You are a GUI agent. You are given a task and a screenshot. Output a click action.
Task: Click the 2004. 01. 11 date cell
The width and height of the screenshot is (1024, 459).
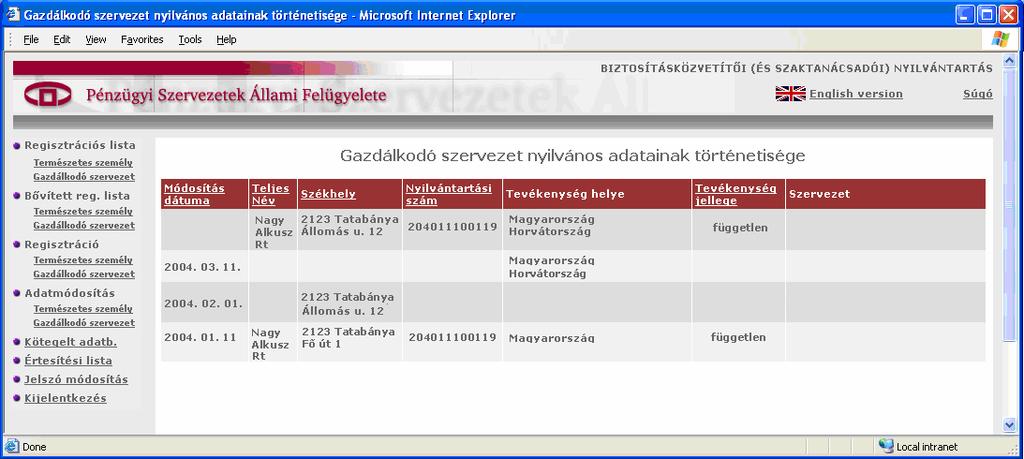pos(200,338)
